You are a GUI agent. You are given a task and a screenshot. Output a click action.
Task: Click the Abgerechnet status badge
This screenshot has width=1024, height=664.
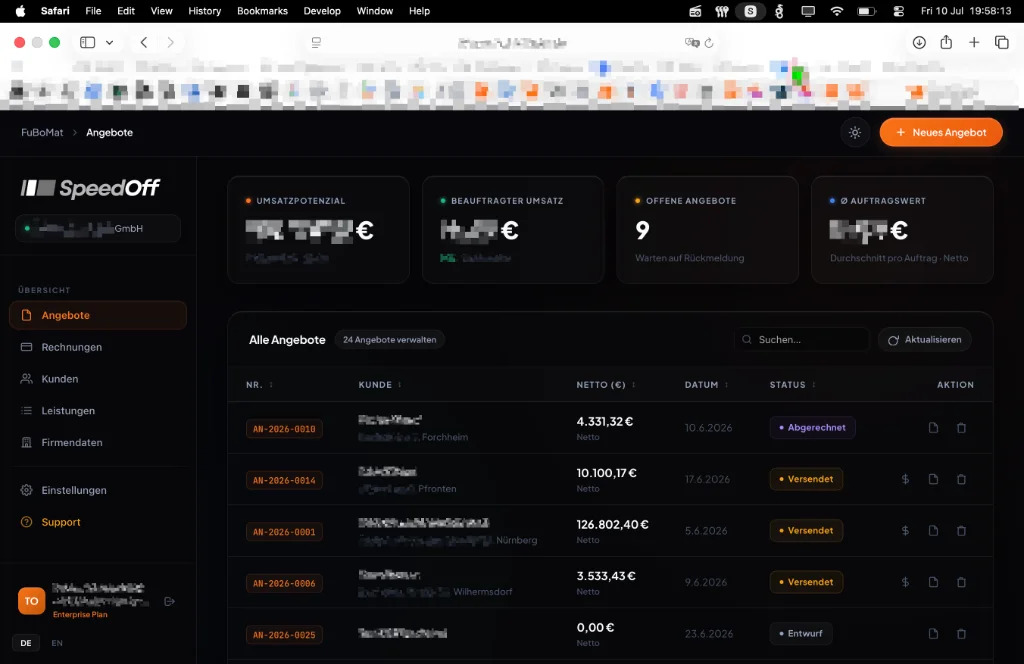click(x=812, y=428)
